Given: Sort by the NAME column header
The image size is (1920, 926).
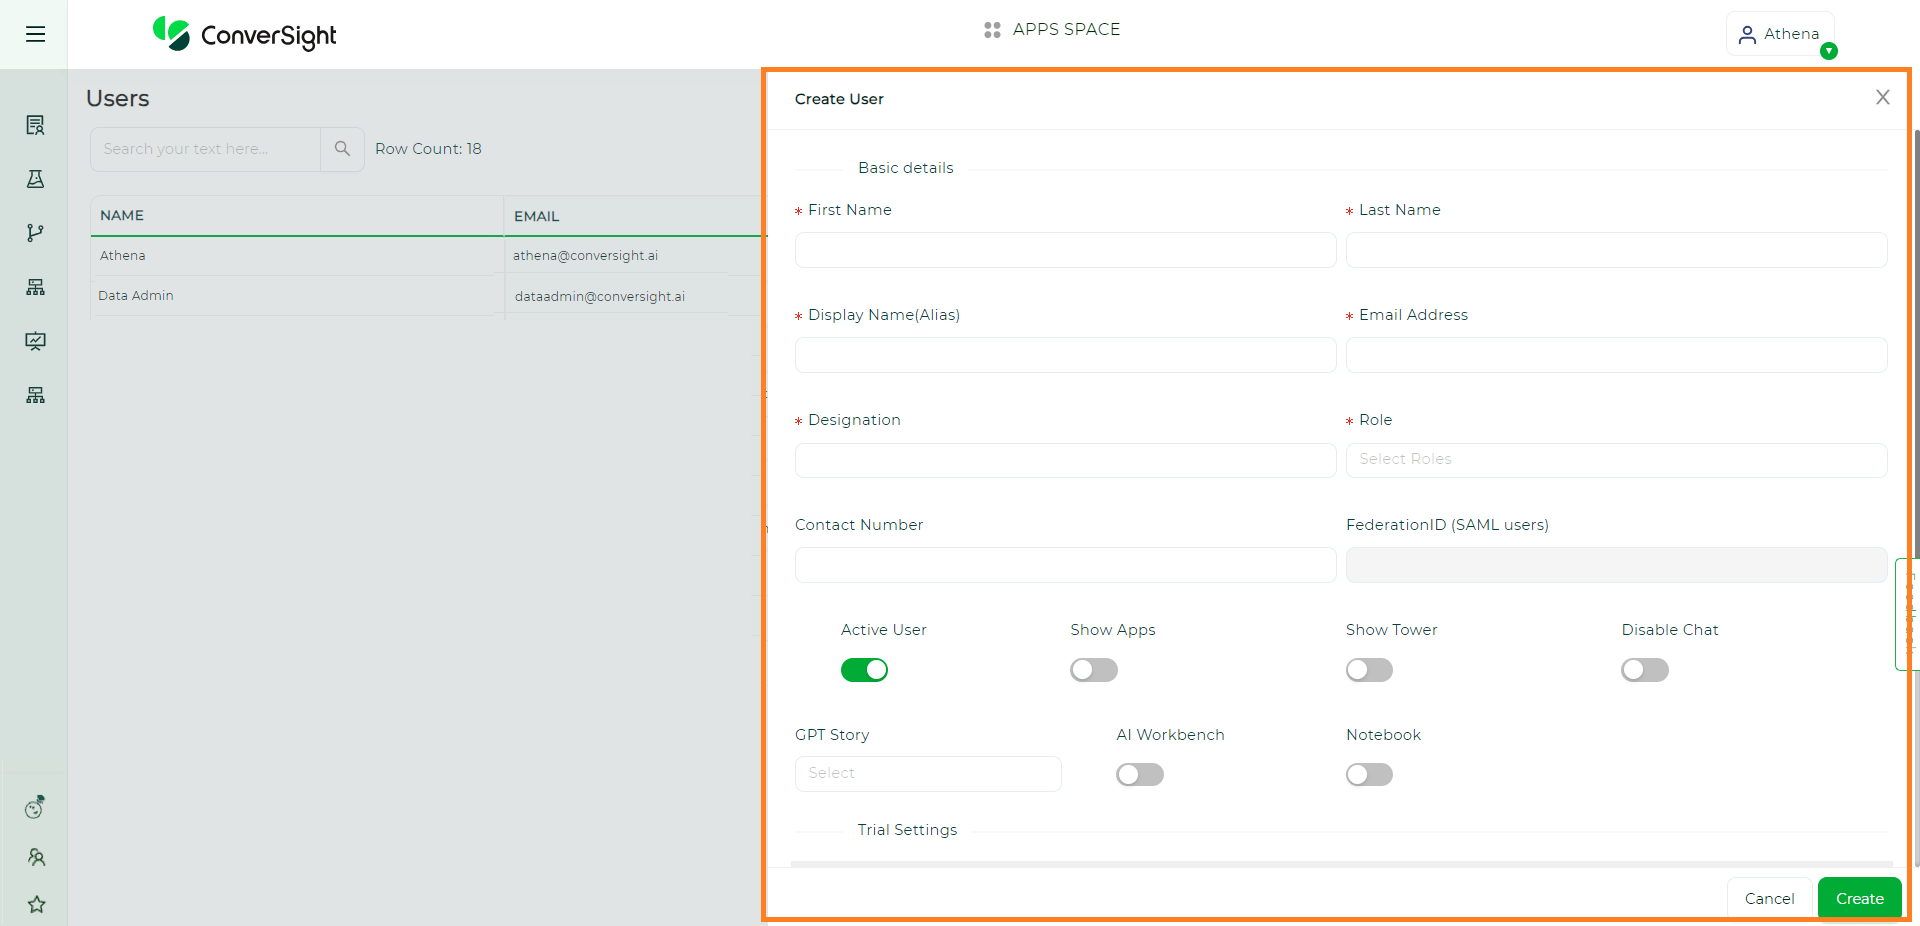Looking at the screenshot, I should coord(122,216).
